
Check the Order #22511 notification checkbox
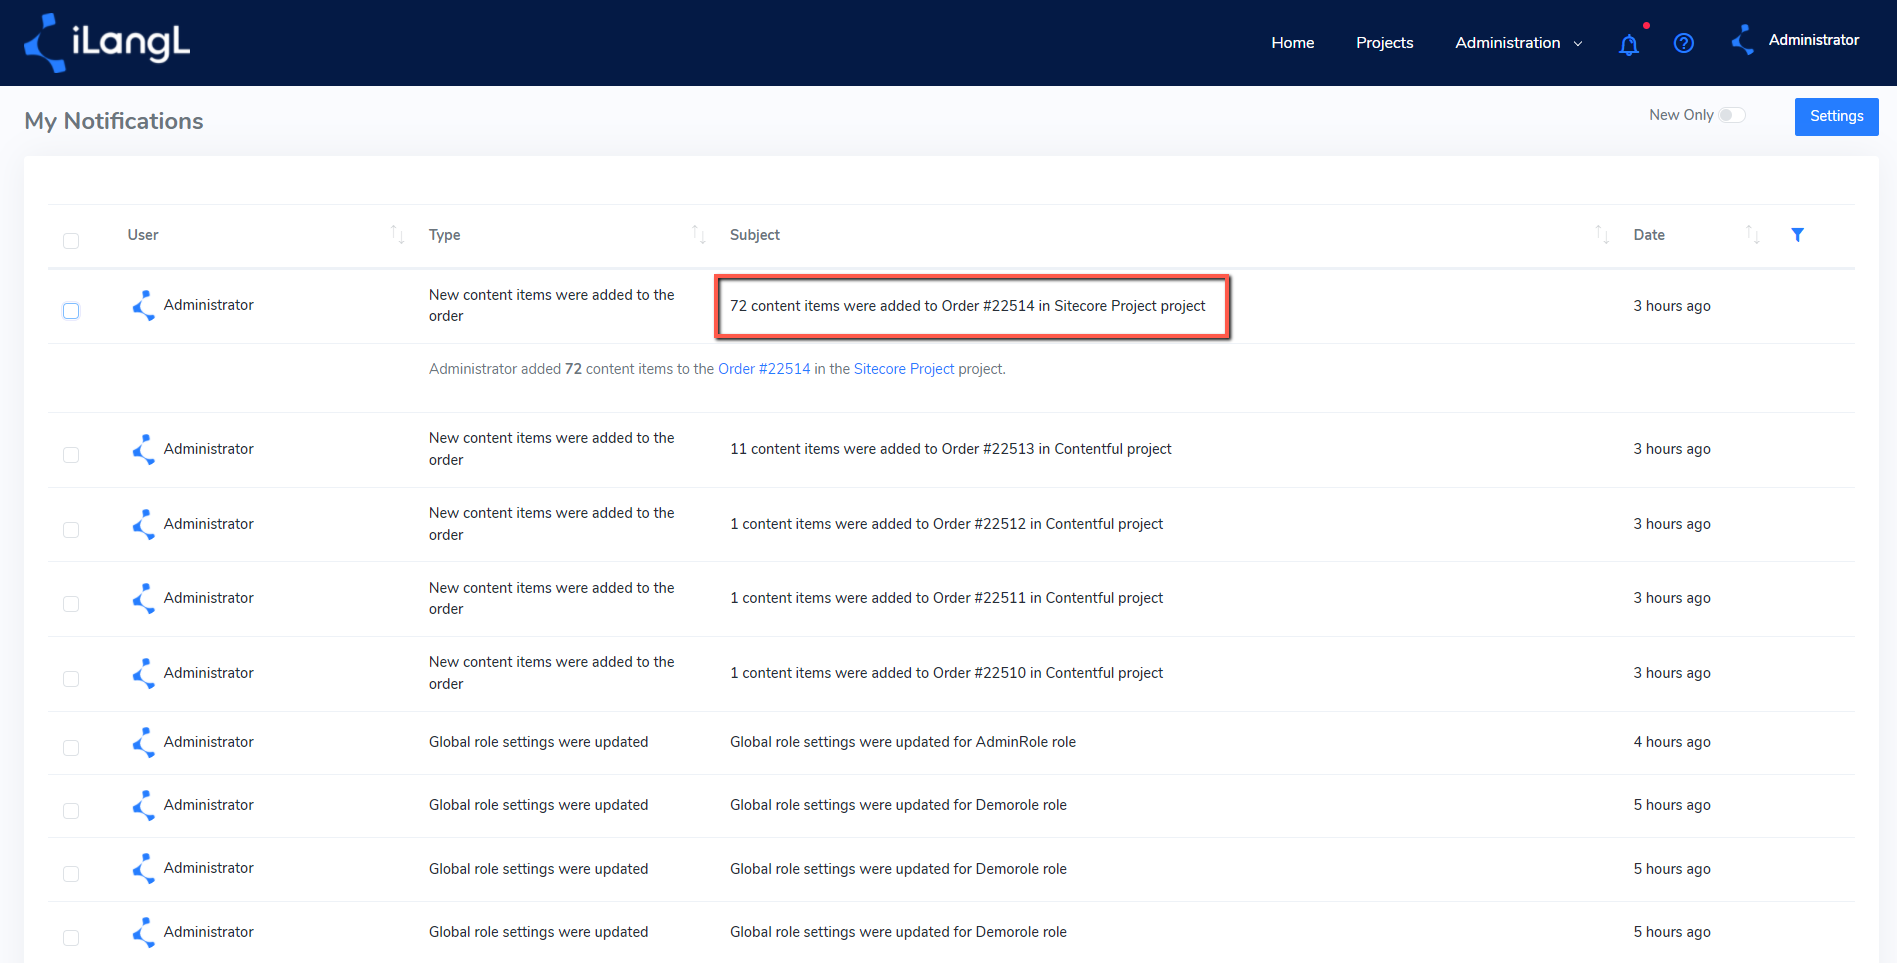tap(71, 604)
